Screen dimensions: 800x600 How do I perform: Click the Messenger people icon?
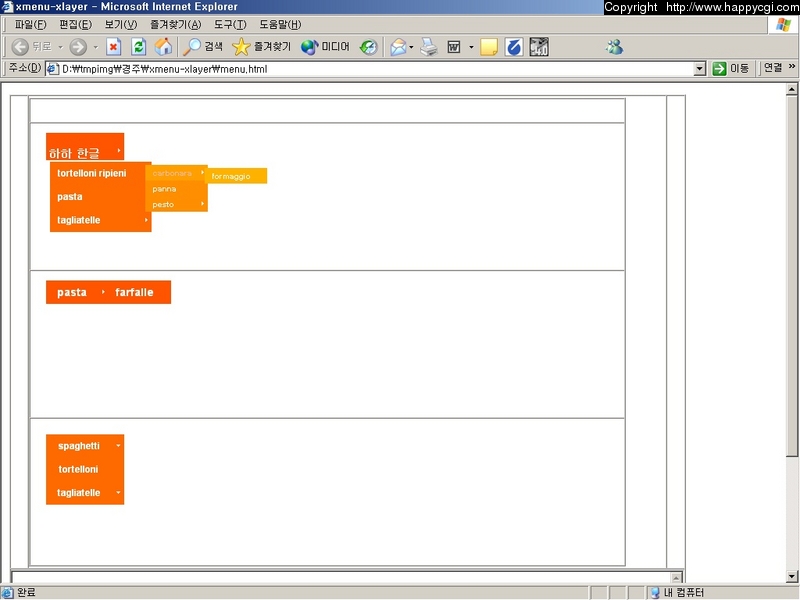[x=614, y=47]
